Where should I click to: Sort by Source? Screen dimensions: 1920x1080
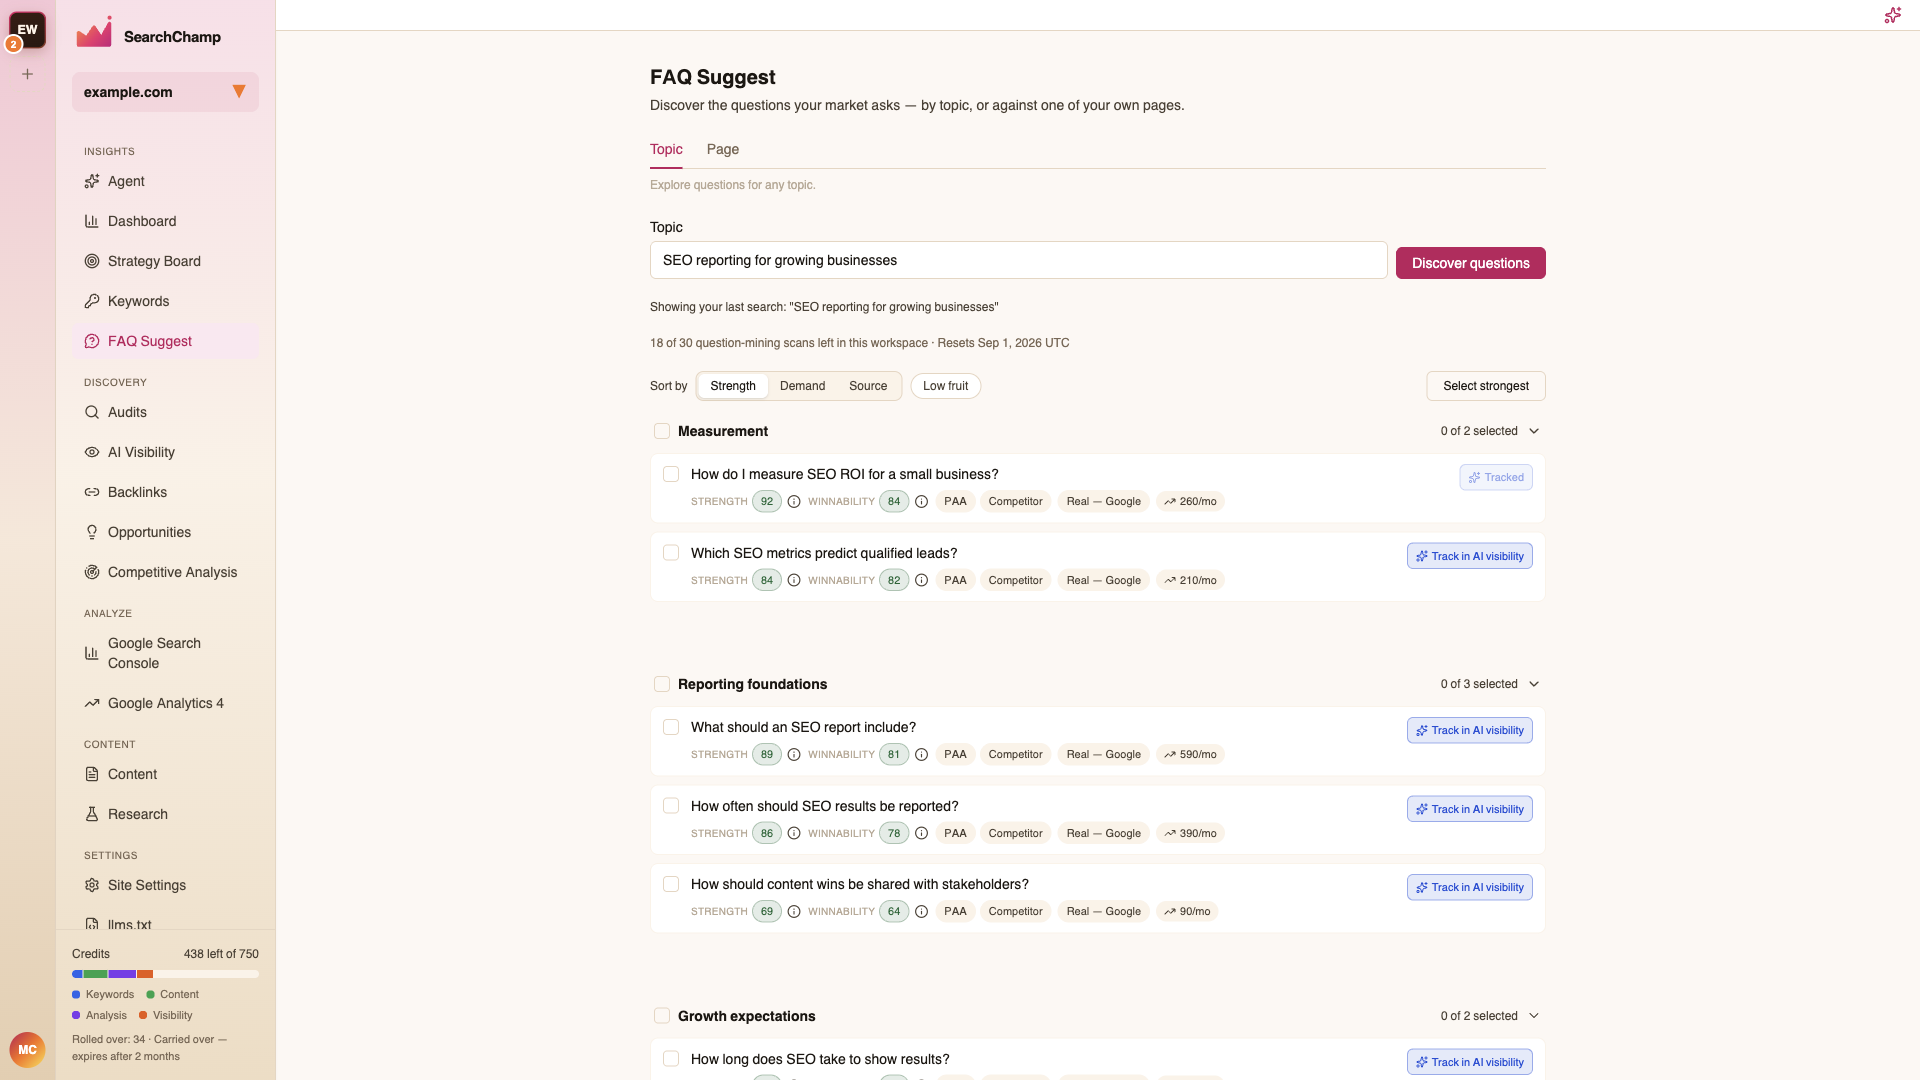pyautogui.click(x=868, y=386)
